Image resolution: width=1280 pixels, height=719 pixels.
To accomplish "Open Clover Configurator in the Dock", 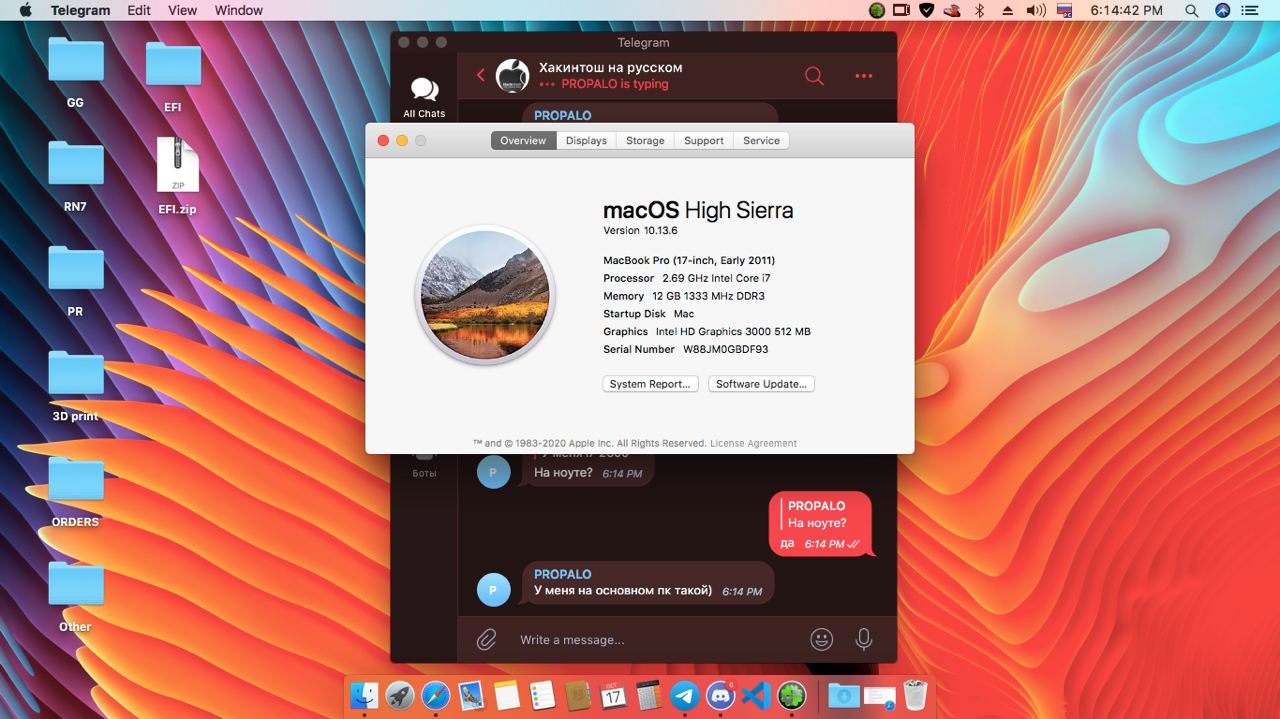I will click(x=792, y=696).
